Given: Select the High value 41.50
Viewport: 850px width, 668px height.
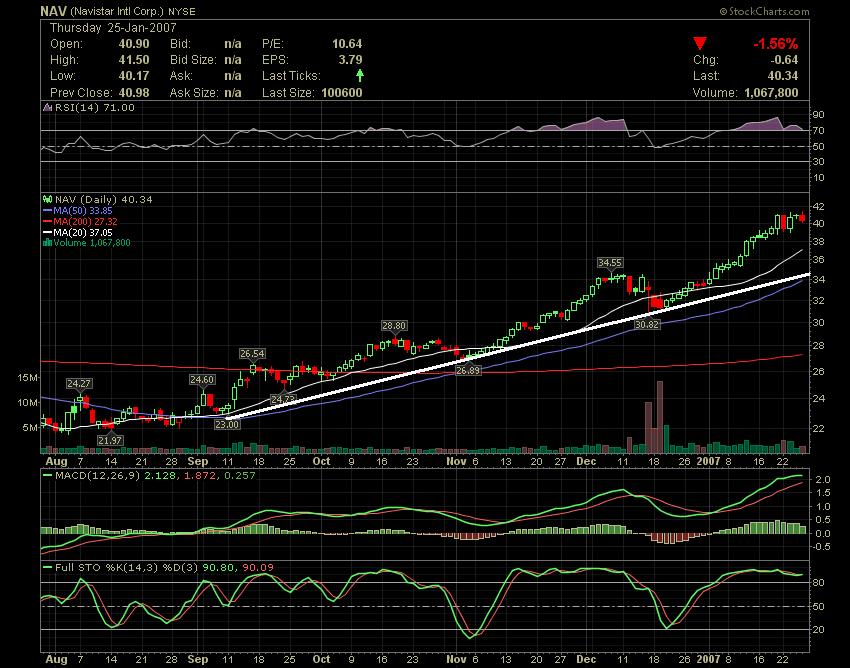Looking at the screenshot, I should point(134,60).
